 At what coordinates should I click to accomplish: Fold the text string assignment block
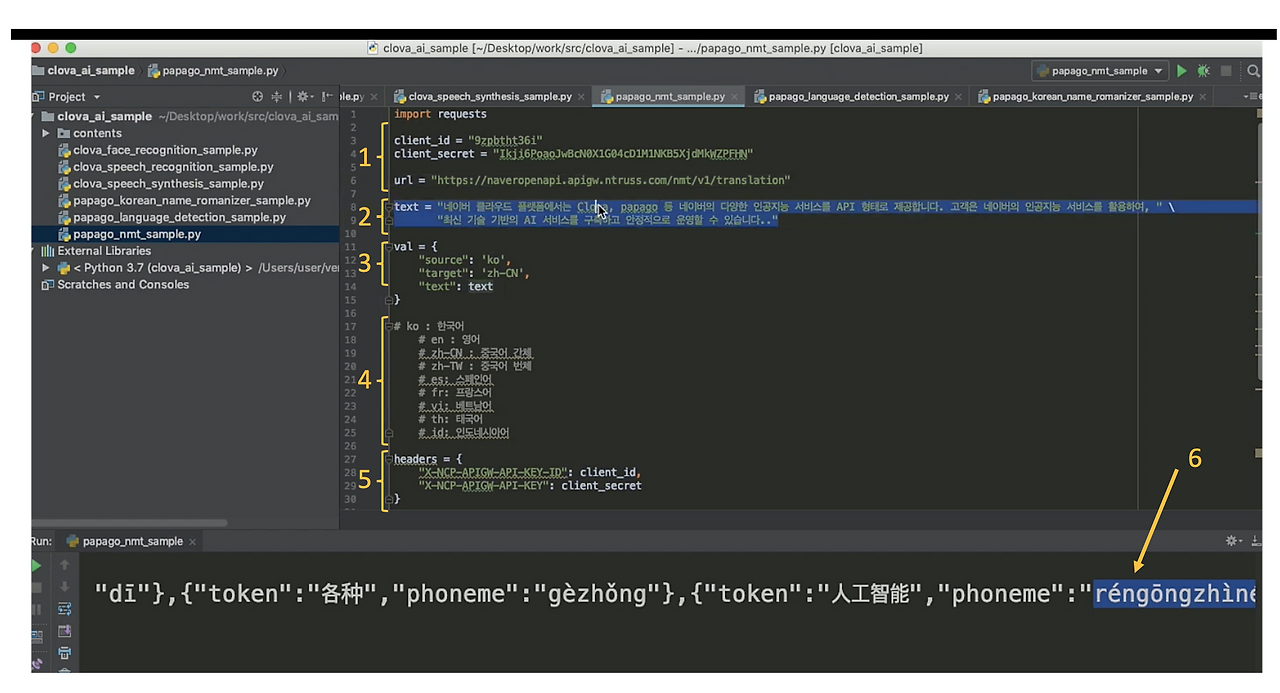coord(389,207)
